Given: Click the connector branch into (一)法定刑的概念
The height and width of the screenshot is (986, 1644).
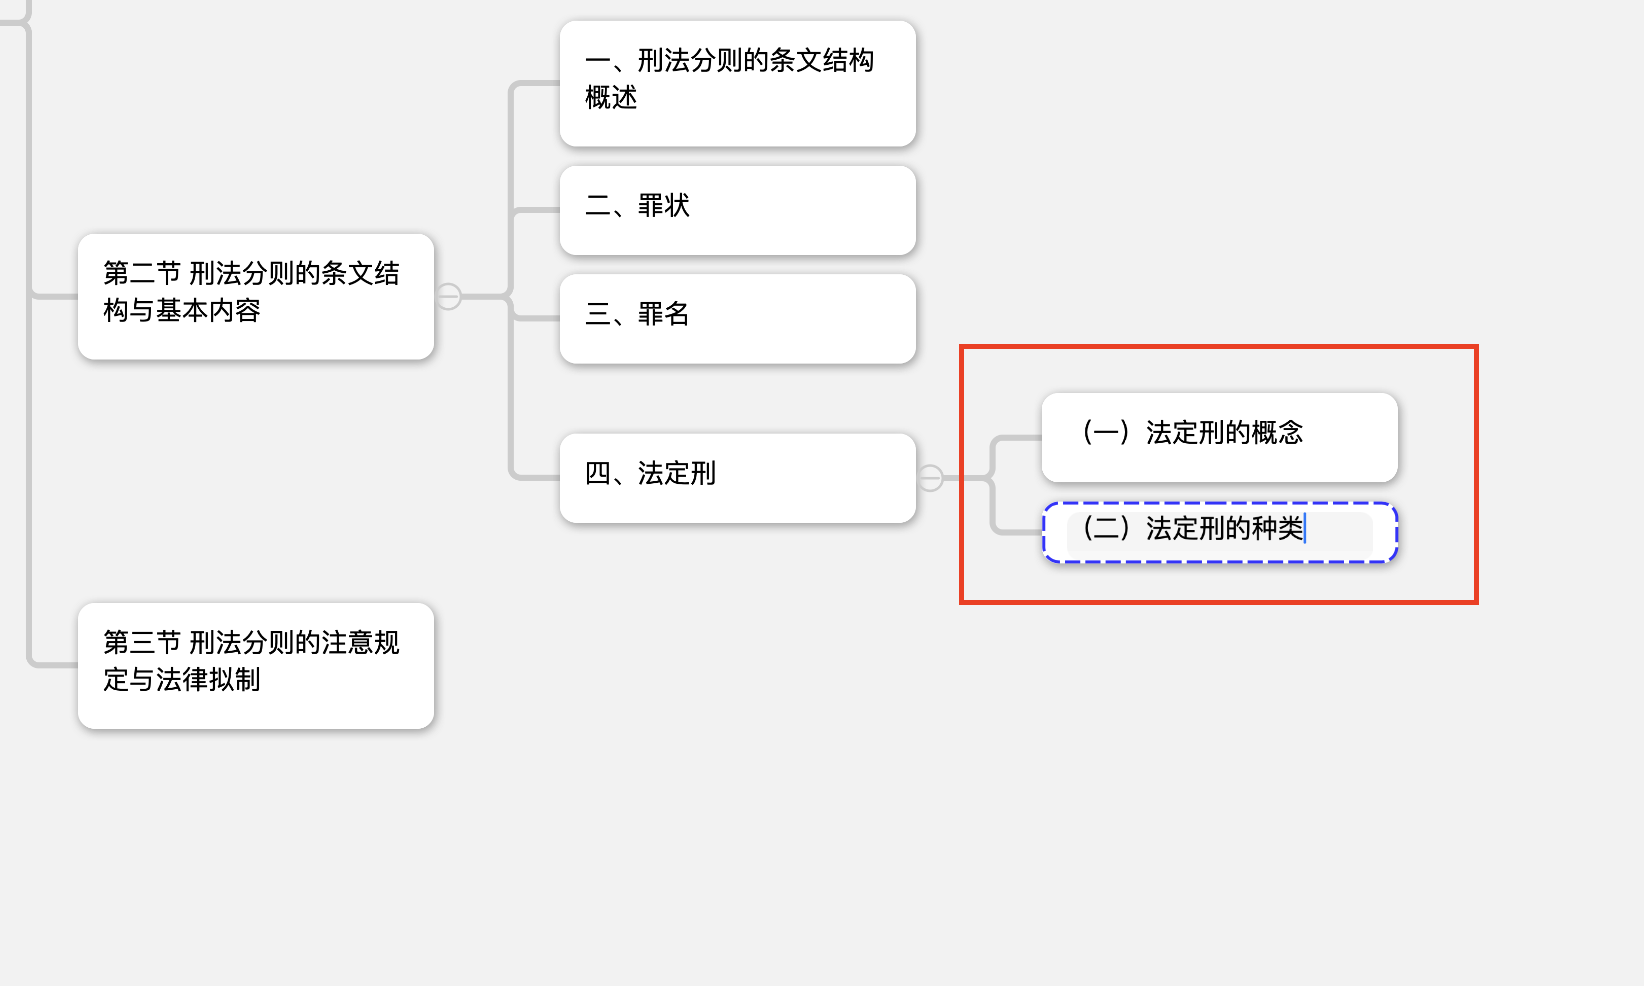Looking at the screenshot, I should [x=1018, y=438].
